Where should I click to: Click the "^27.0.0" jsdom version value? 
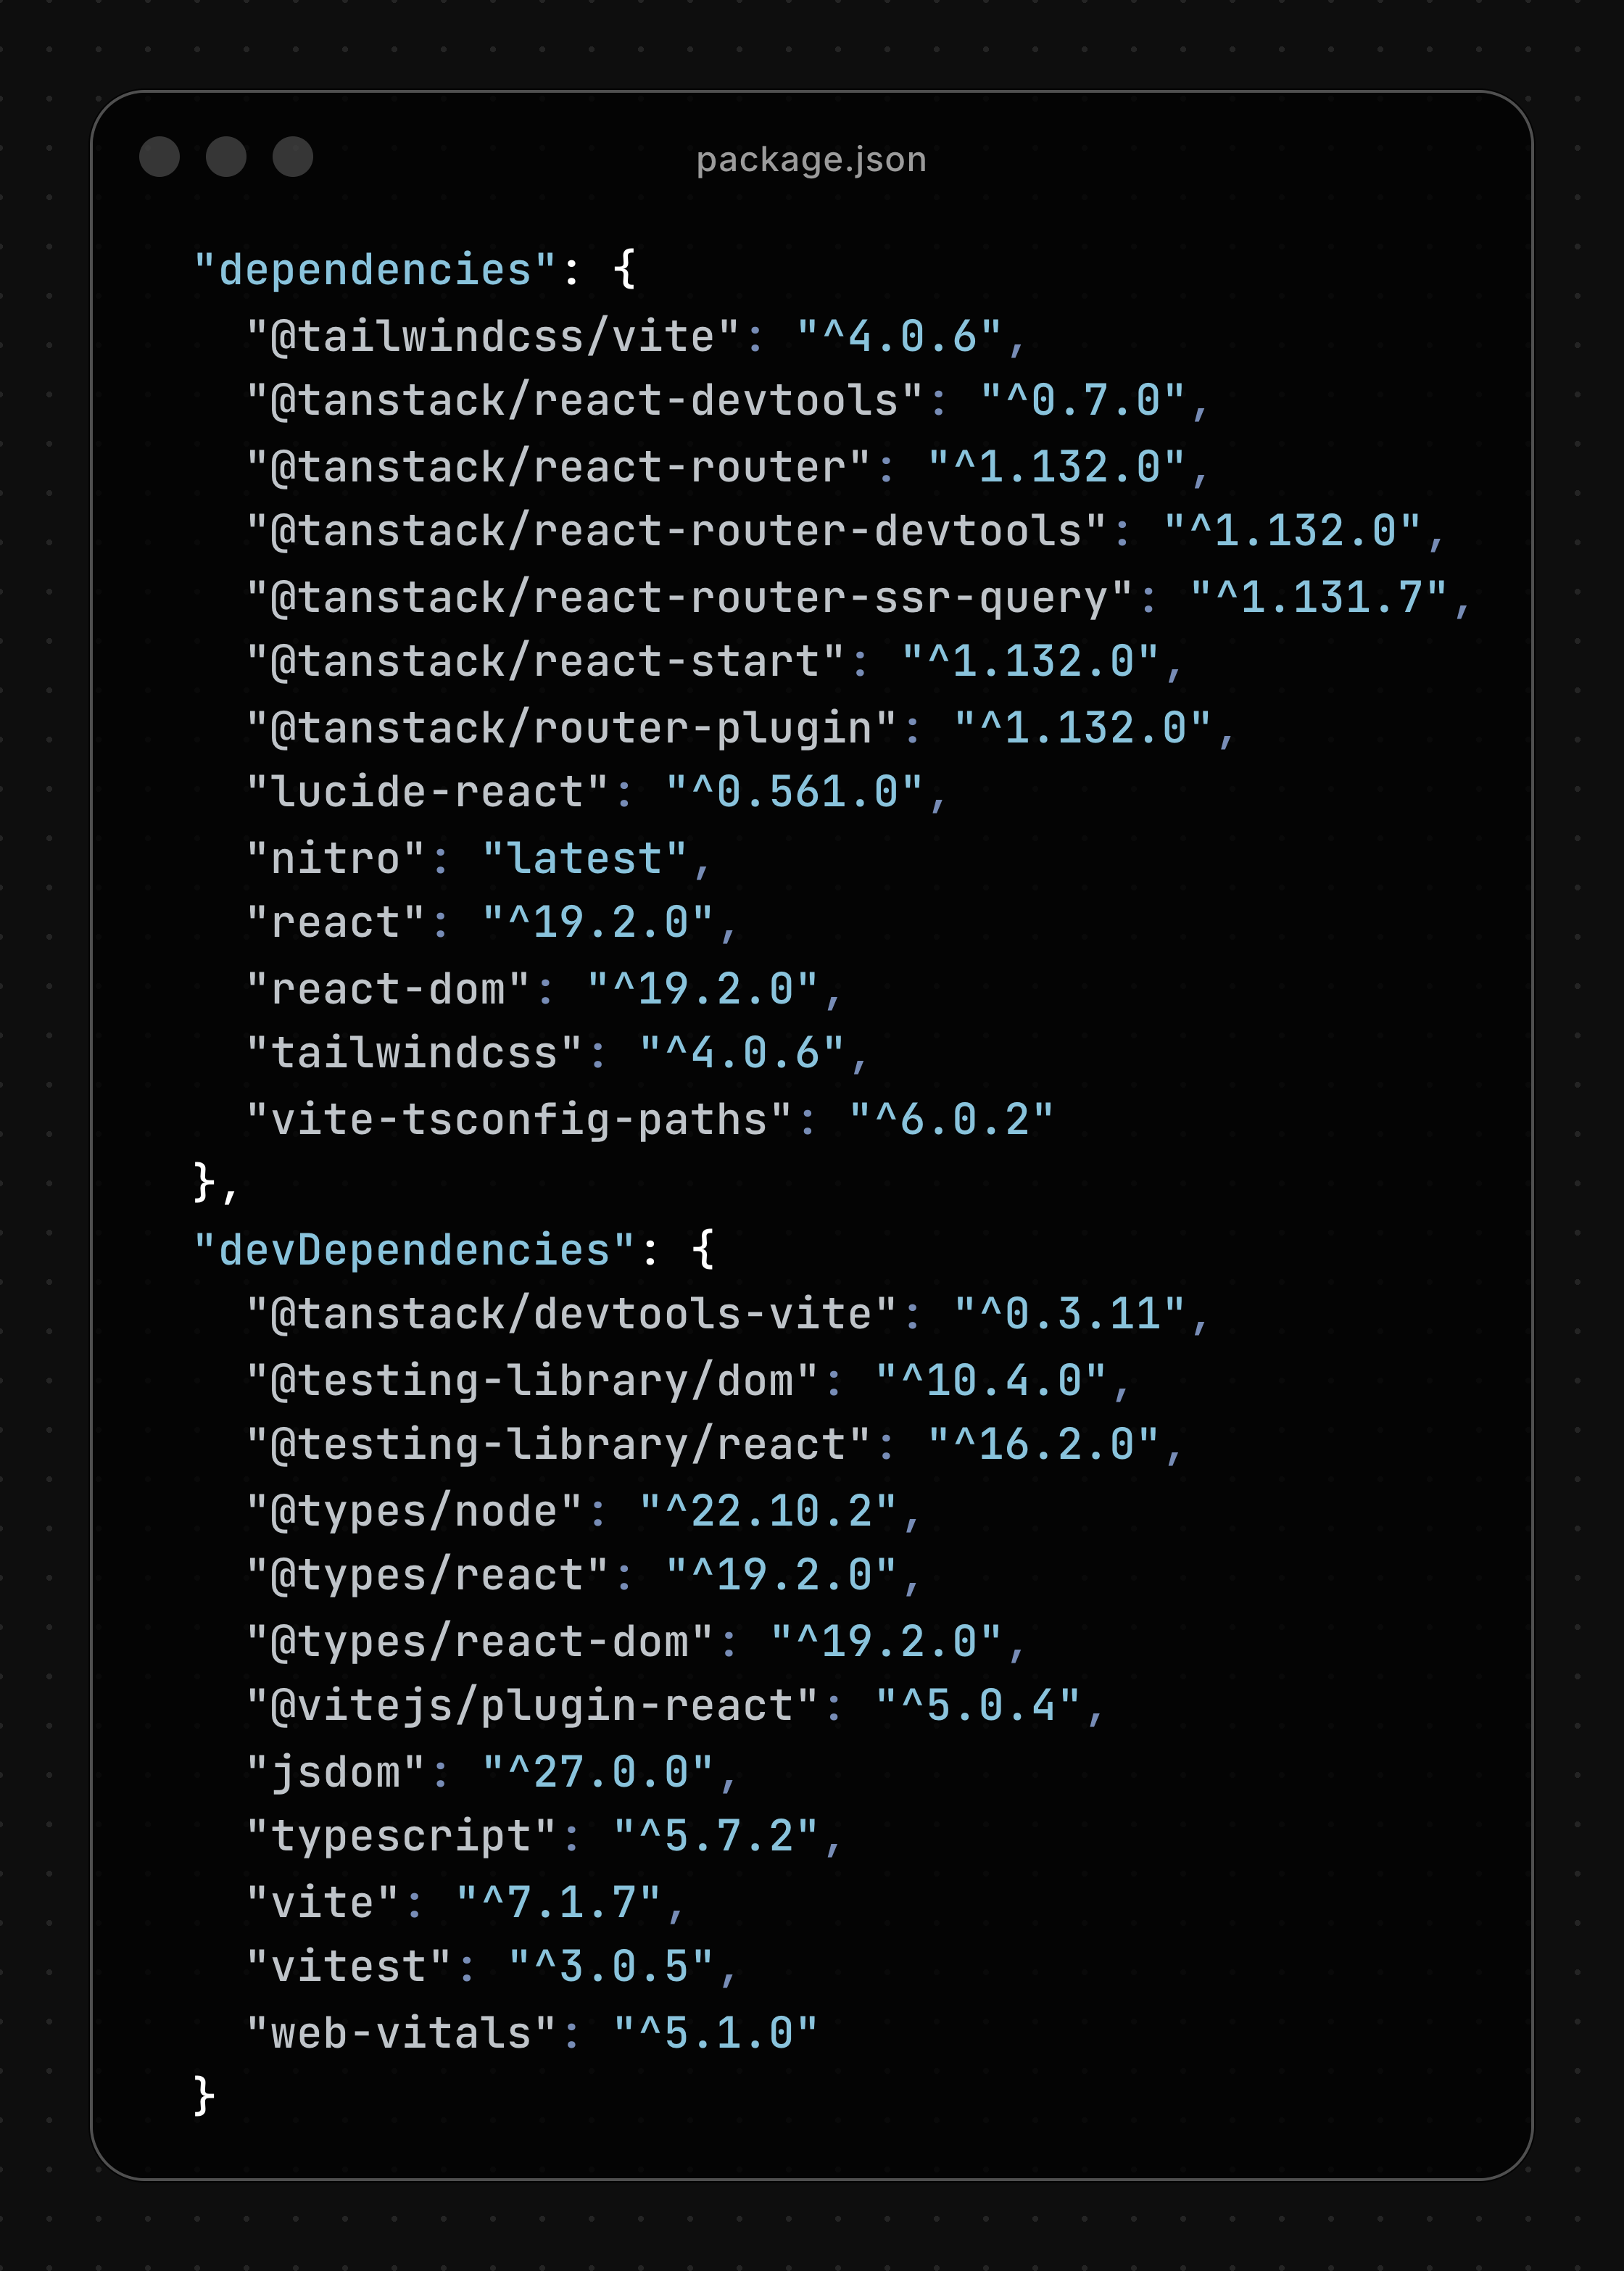[x=598, y=1771]
